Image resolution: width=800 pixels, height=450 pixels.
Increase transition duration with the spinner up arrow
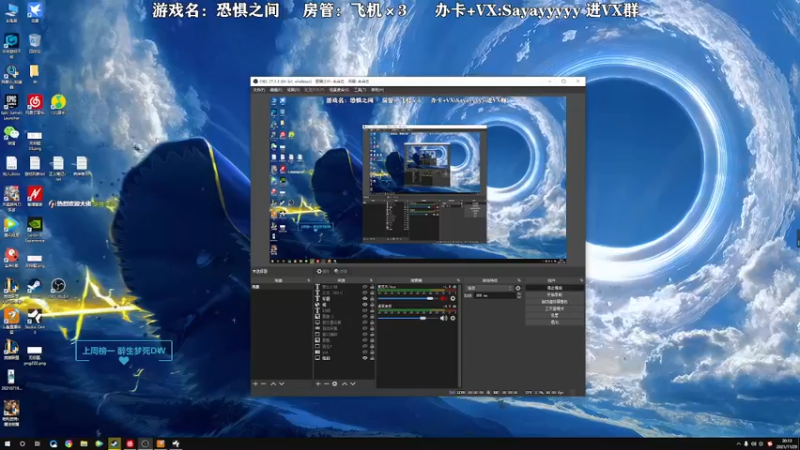point(518,294)
